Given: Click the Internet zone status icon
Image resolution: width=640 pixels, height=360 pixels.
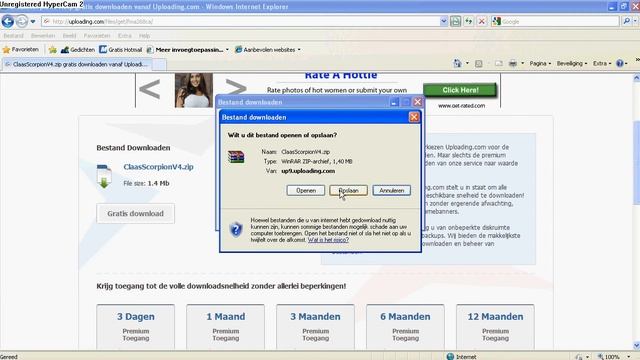Looking at the screenshot, I should [x=450, y=356].
